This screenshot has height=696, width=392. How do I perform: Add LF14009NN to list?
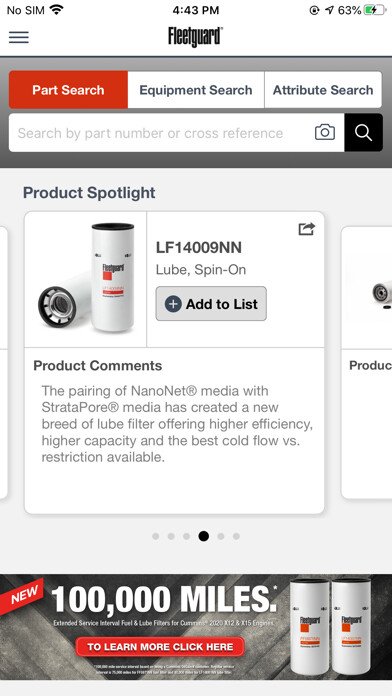(211, 304)
